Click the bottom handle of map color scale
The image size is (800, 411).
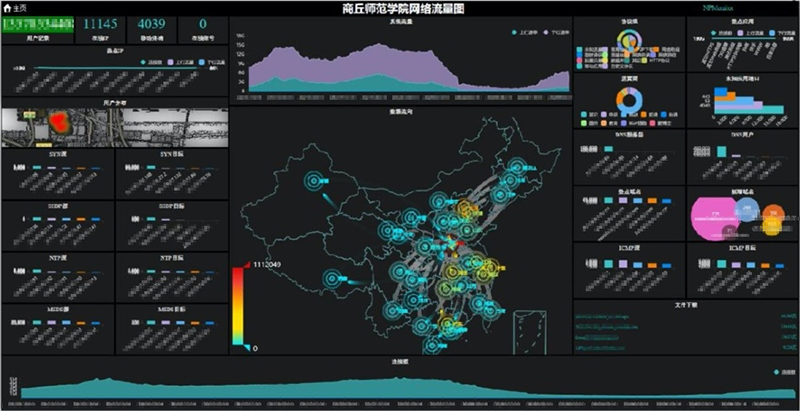[247, 348]
